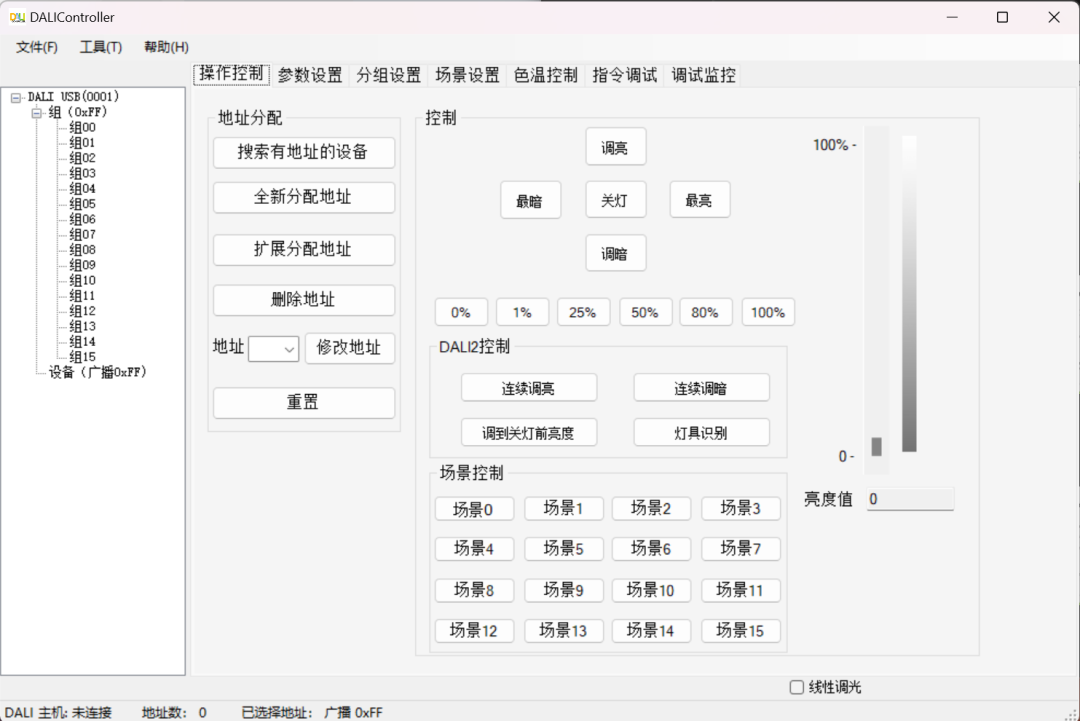
Task: Click the 搜索有地址的设备 button
Action: tap(303, 152)
